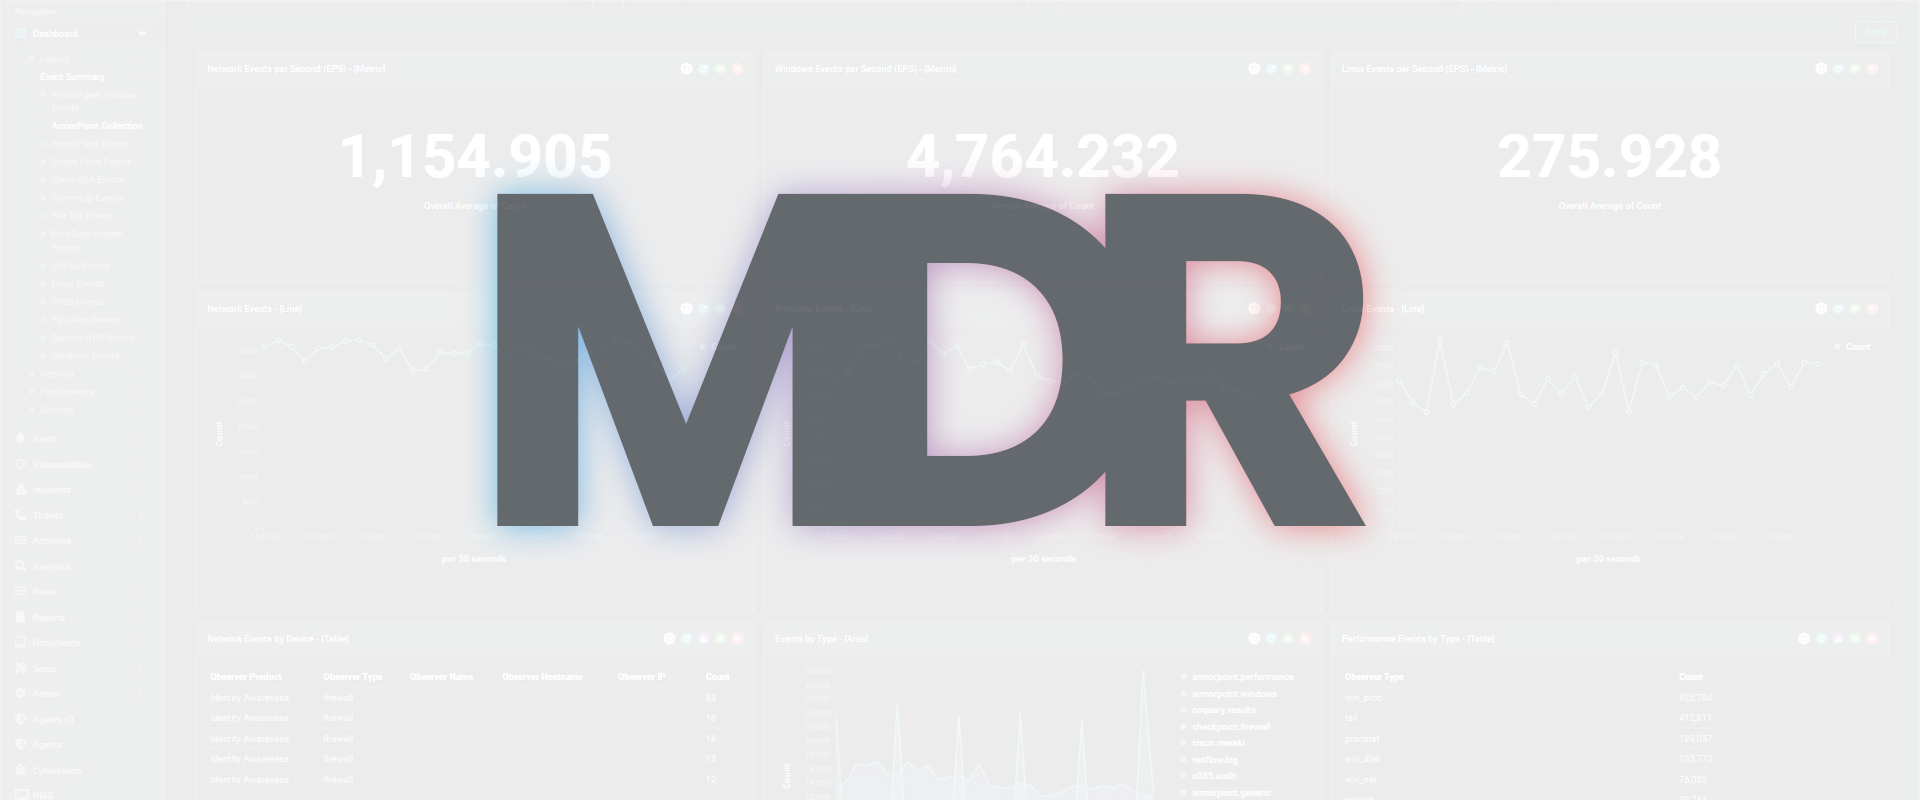1920x800 pixels.
Task: Close the Performance Events by Type panel
Action: 1872,639
